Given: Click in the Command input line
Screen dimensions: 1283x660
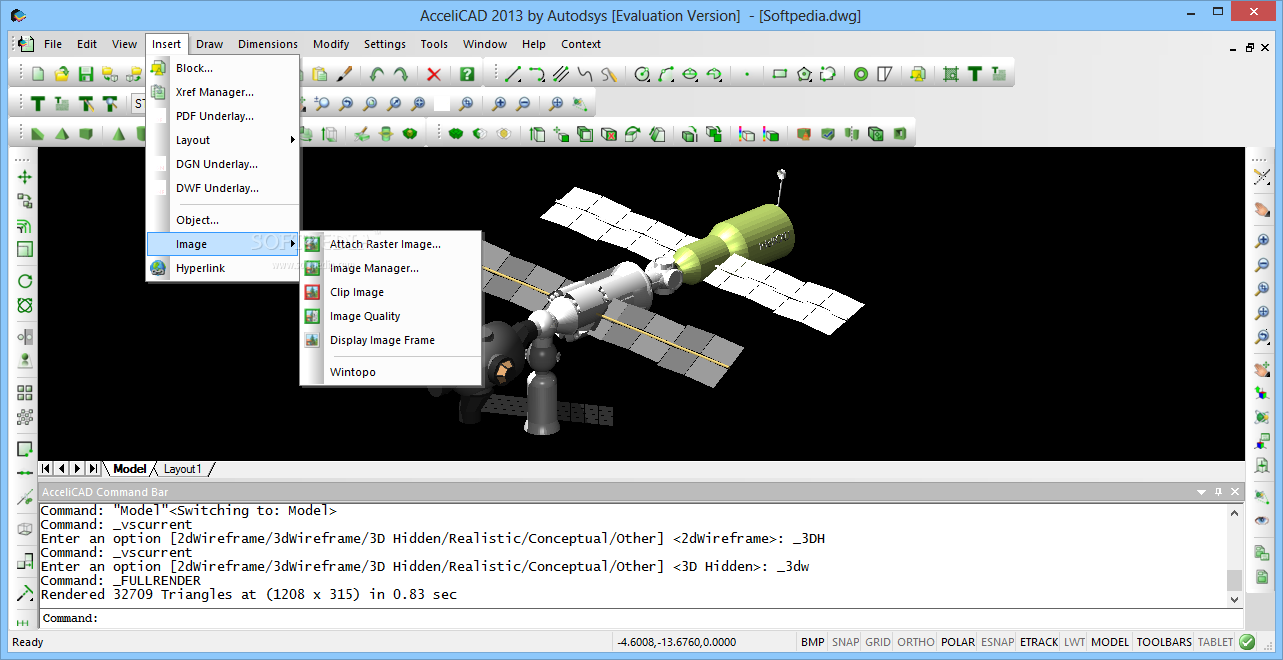Looking at the screenshot, I should pyautogui.click(x=640, y=618).
